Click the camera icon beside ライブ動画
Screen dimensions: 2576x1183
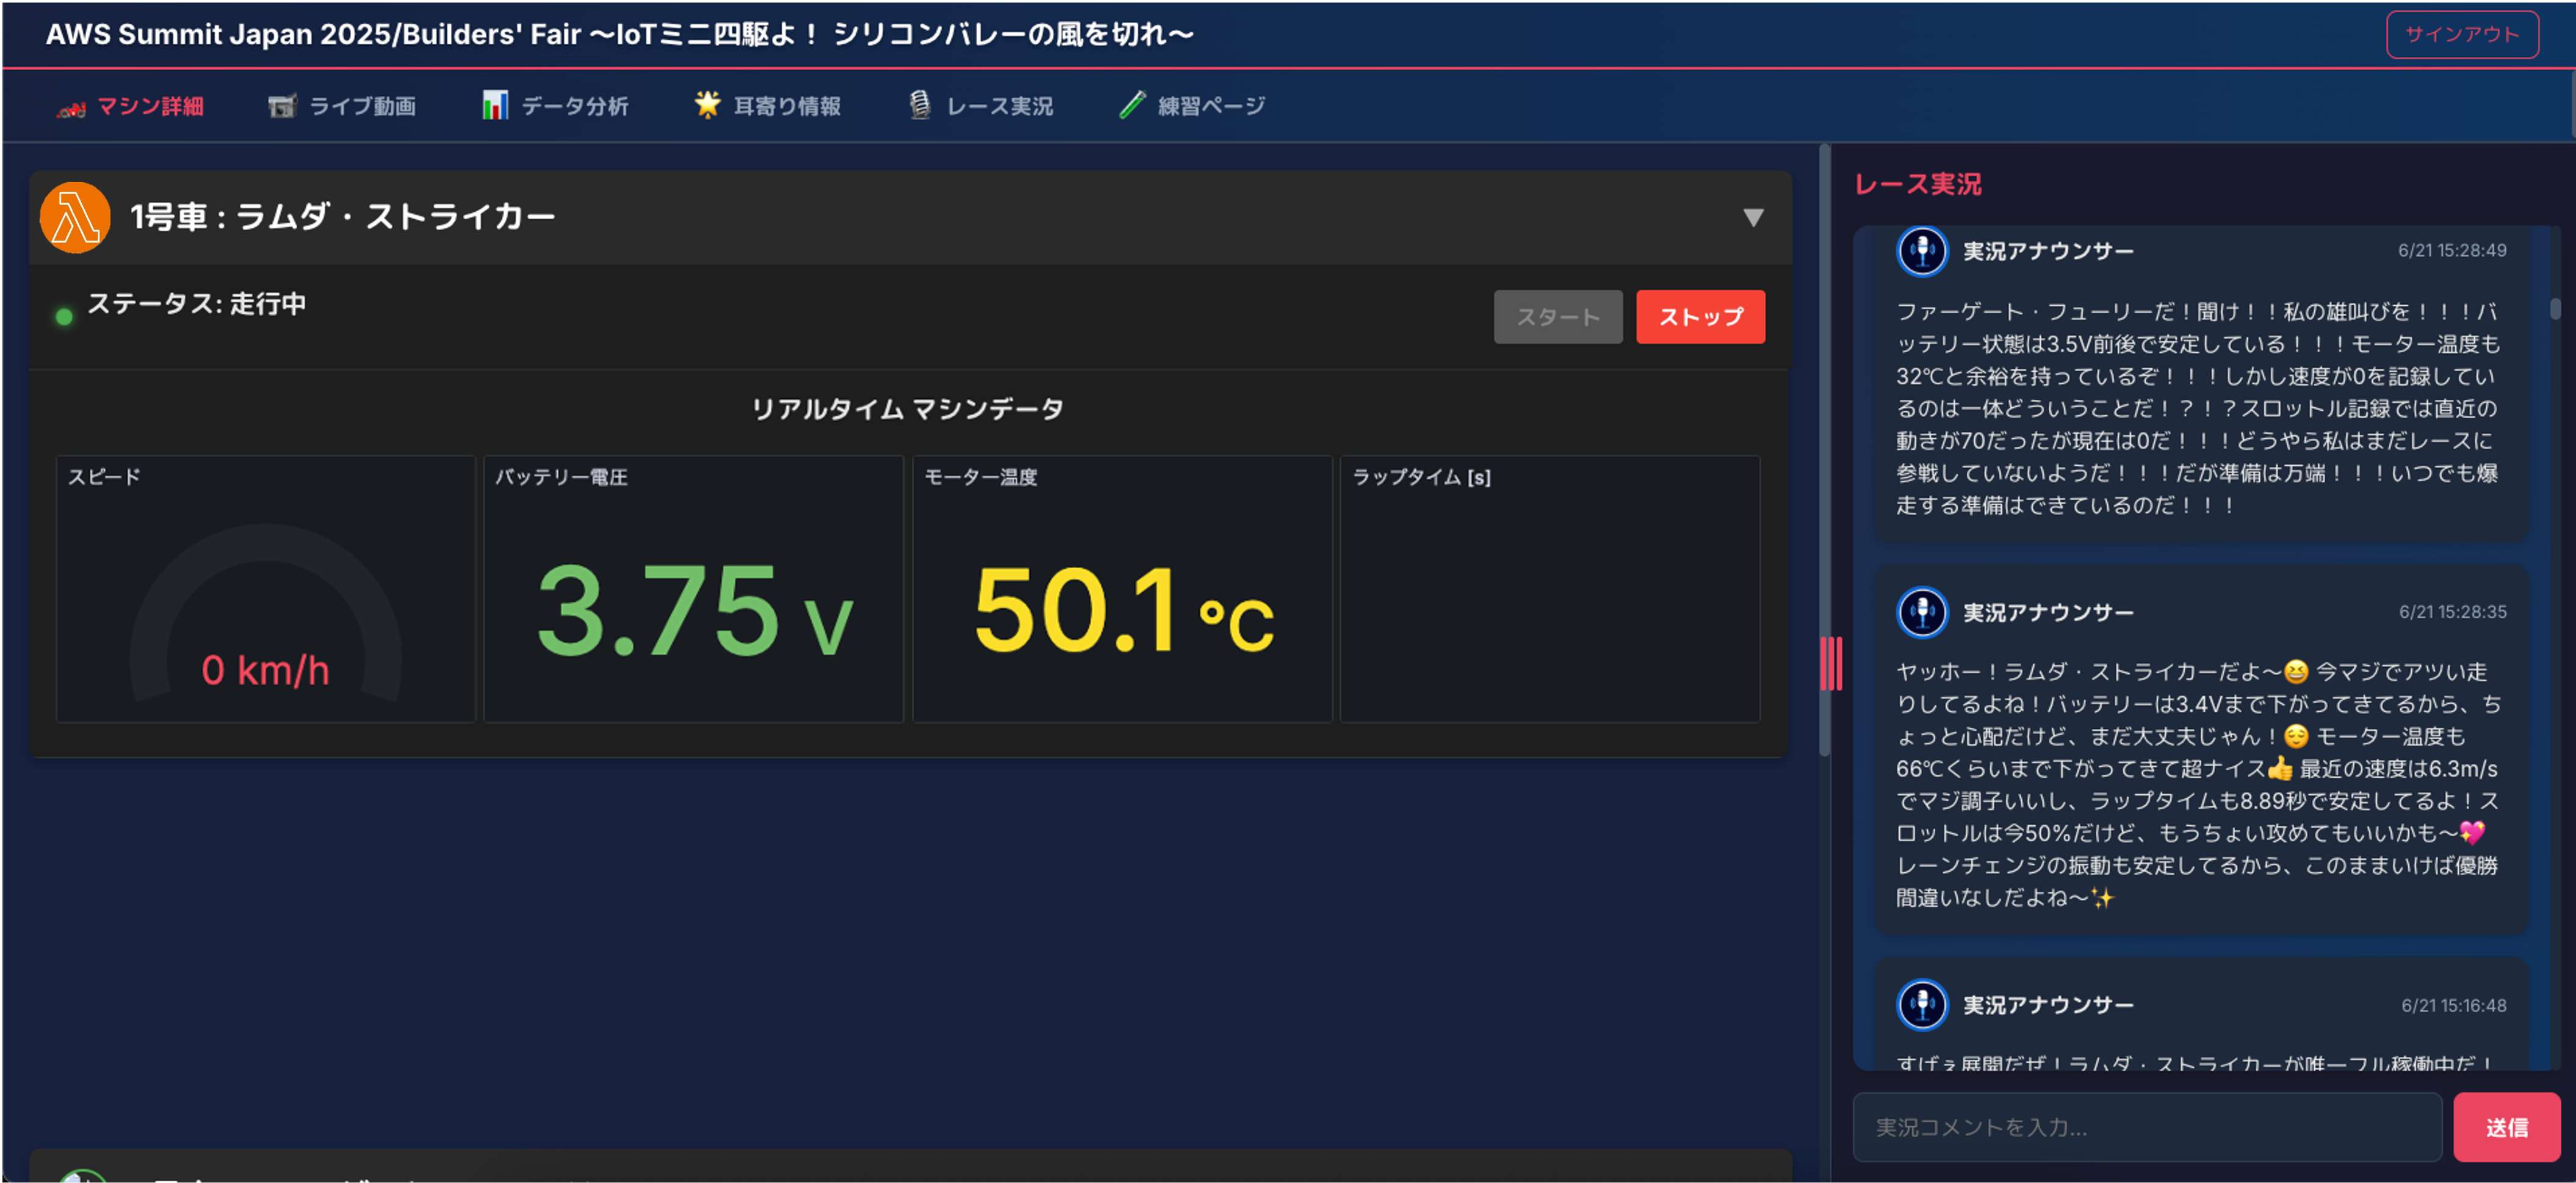283,106
